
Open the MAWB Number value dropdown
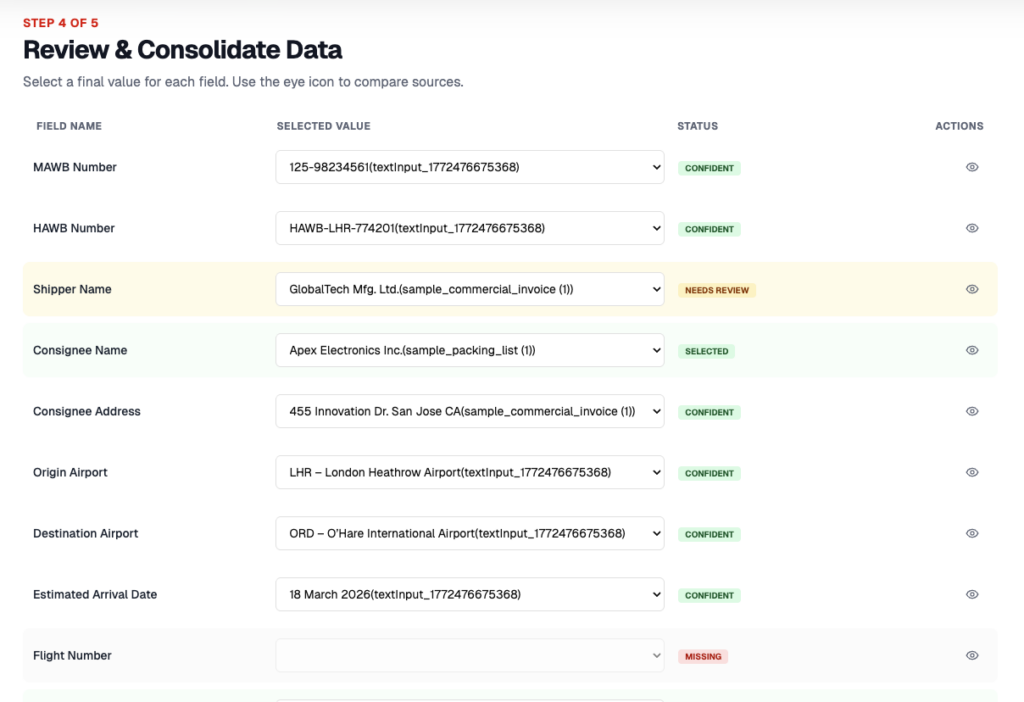pos(469,167)
